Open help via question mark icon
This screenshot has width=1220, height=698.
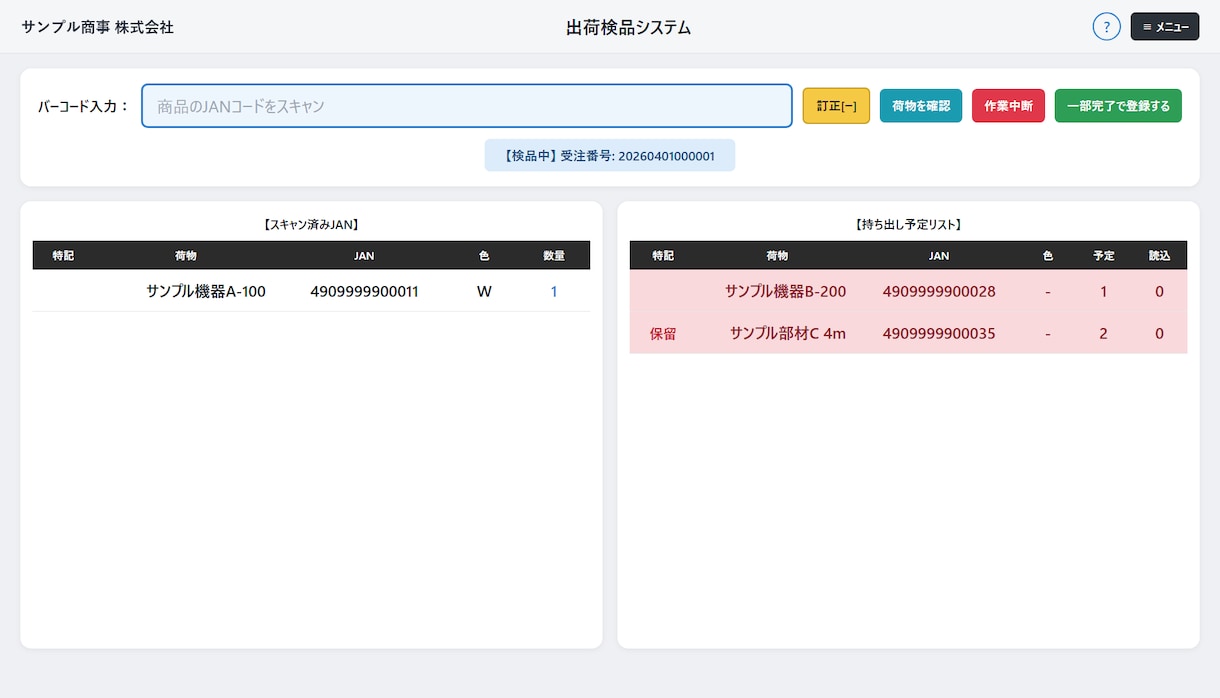[x=1106, y=27]
